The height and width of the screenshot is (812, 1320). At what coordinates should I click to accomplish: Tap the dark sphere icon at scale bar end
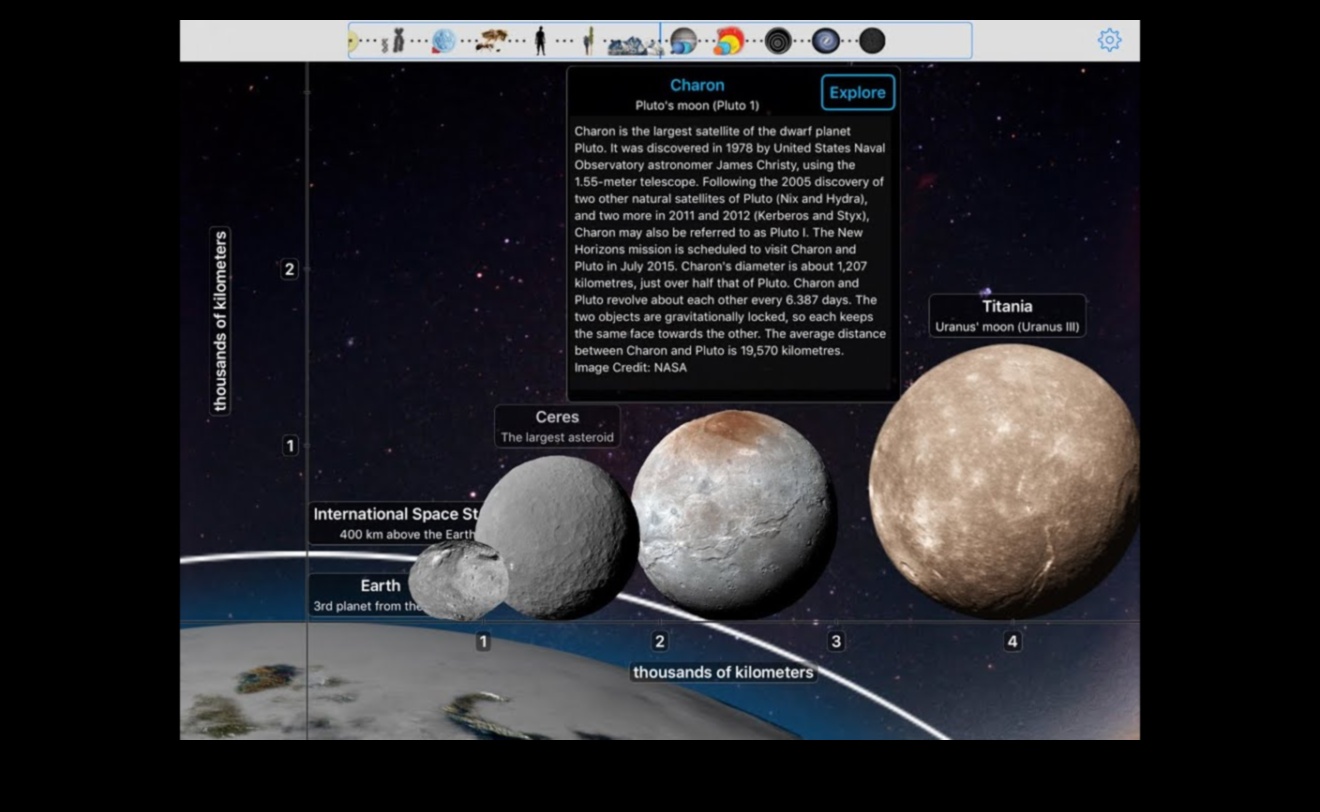(872, 41)
